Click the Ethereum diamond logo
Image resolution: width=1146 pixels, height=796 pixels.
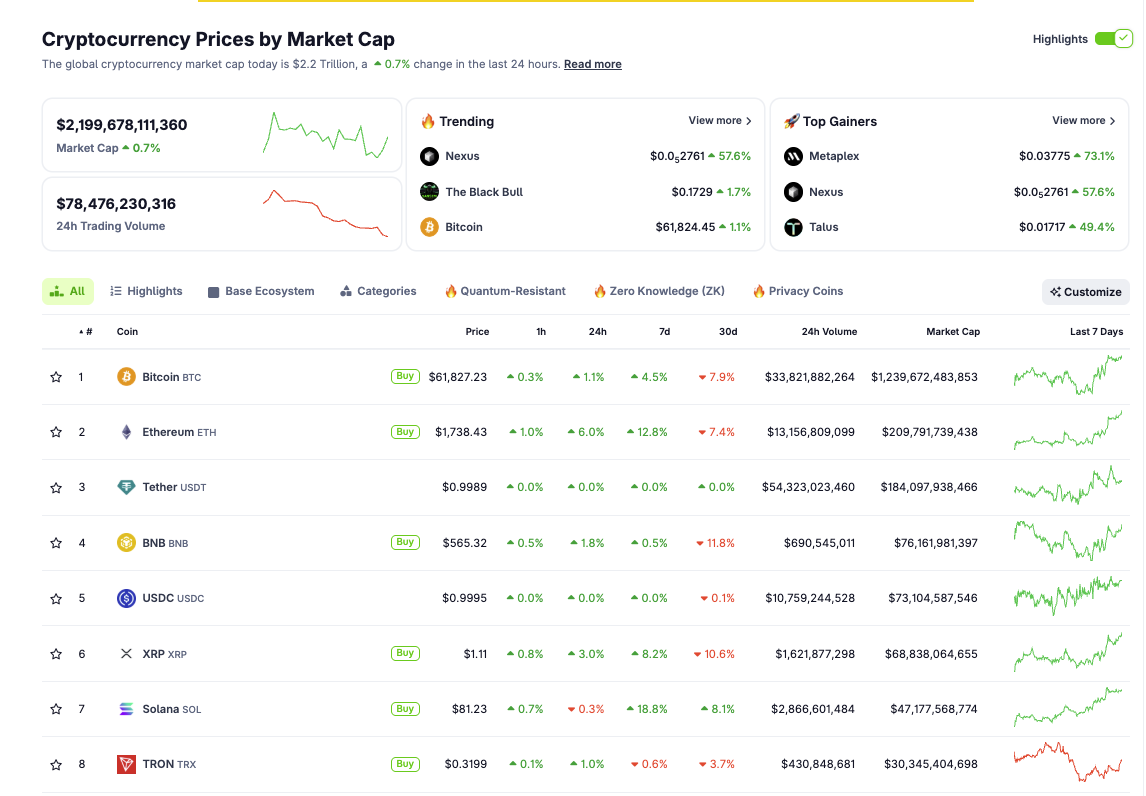(126, 432)
